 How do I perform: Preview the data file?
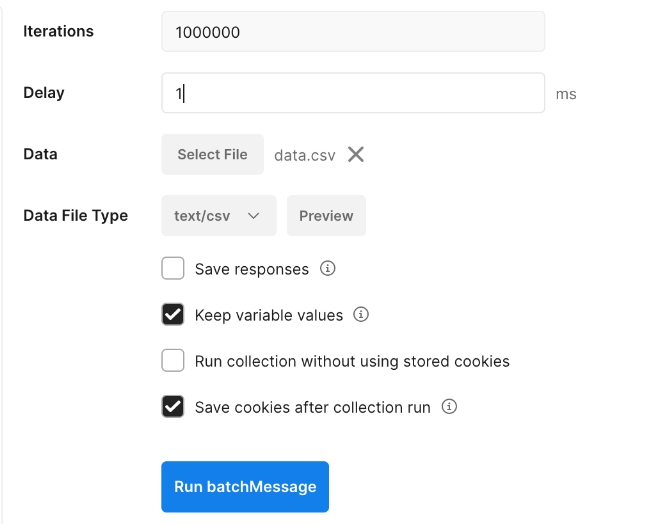[x=326, y=216]
